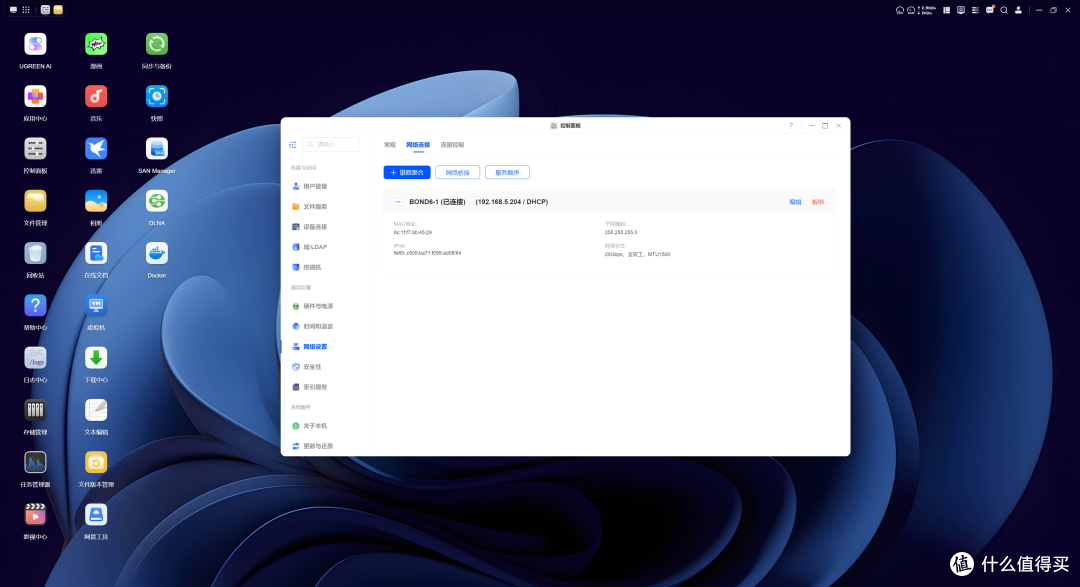Screen dimensions: 1080x587
Task: Open the 控制面板 desktop icon
Action: click(35, 149)
